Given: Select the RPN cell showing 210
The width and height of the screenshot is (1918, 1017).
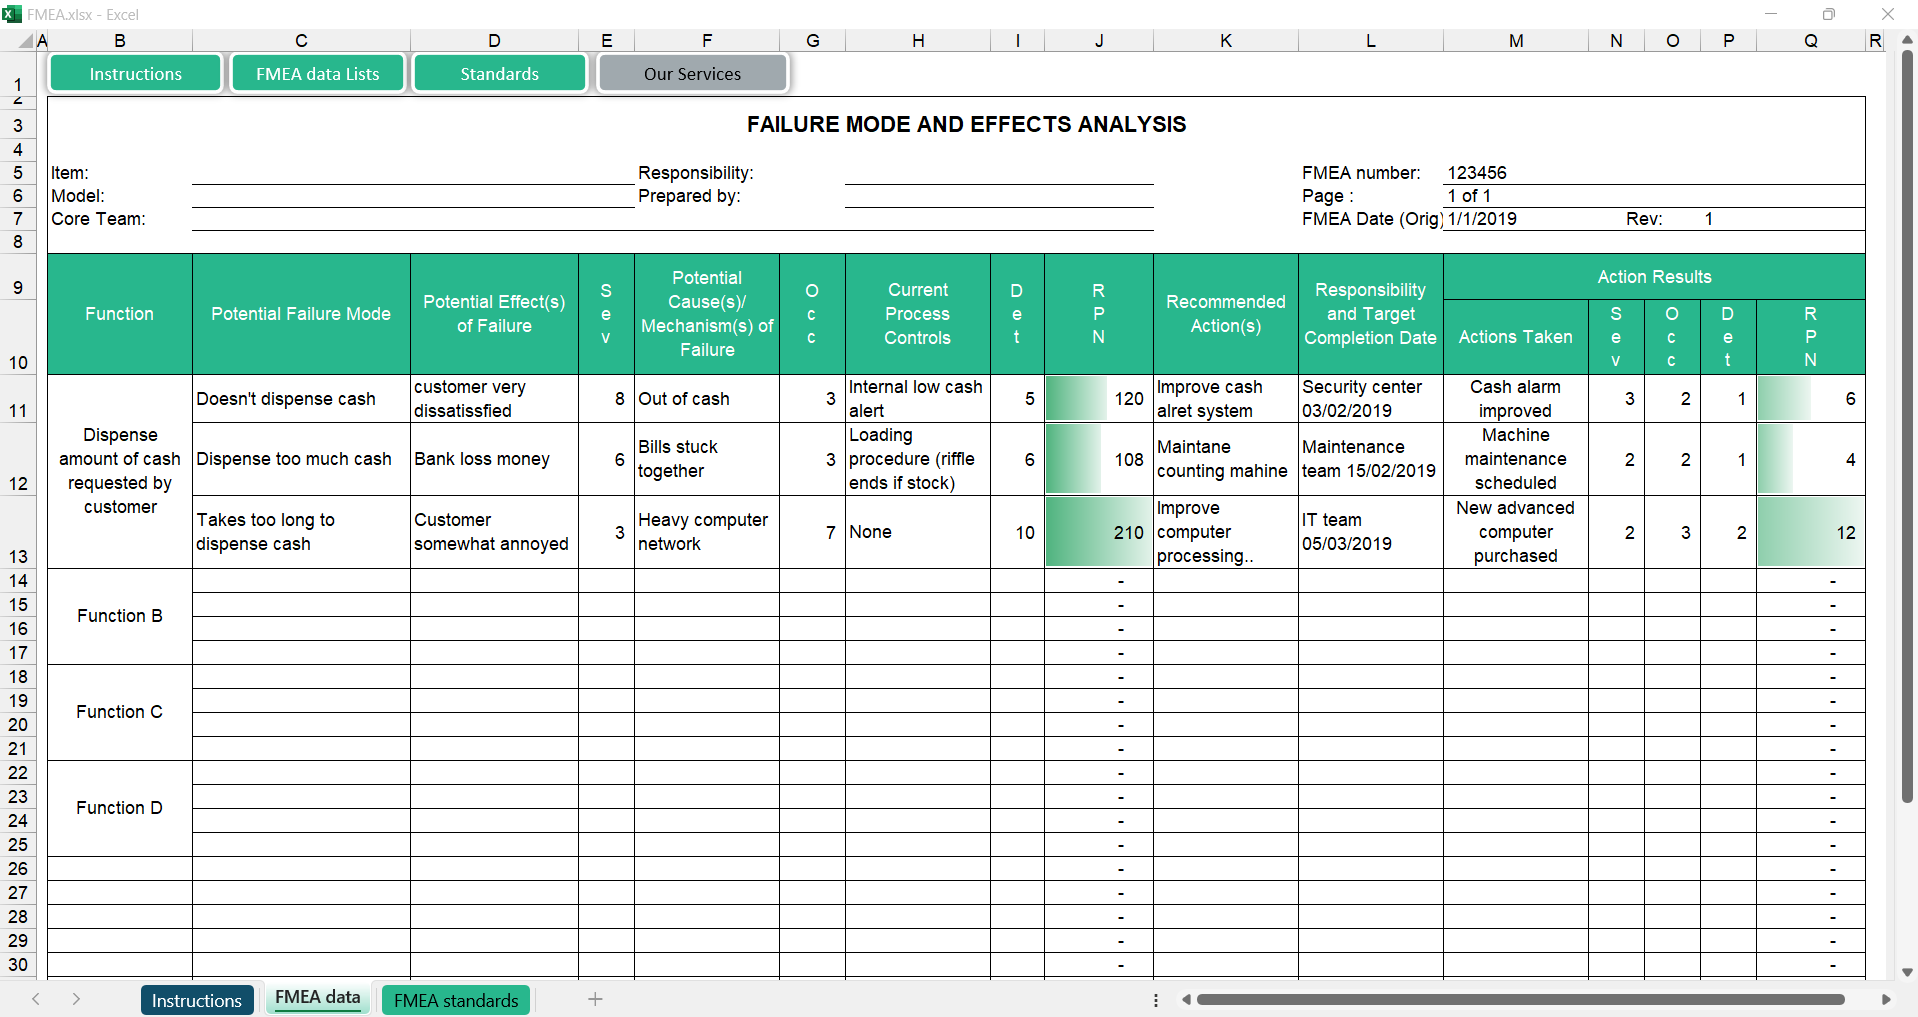Looking at the screenshot, I should [1098, 532].
